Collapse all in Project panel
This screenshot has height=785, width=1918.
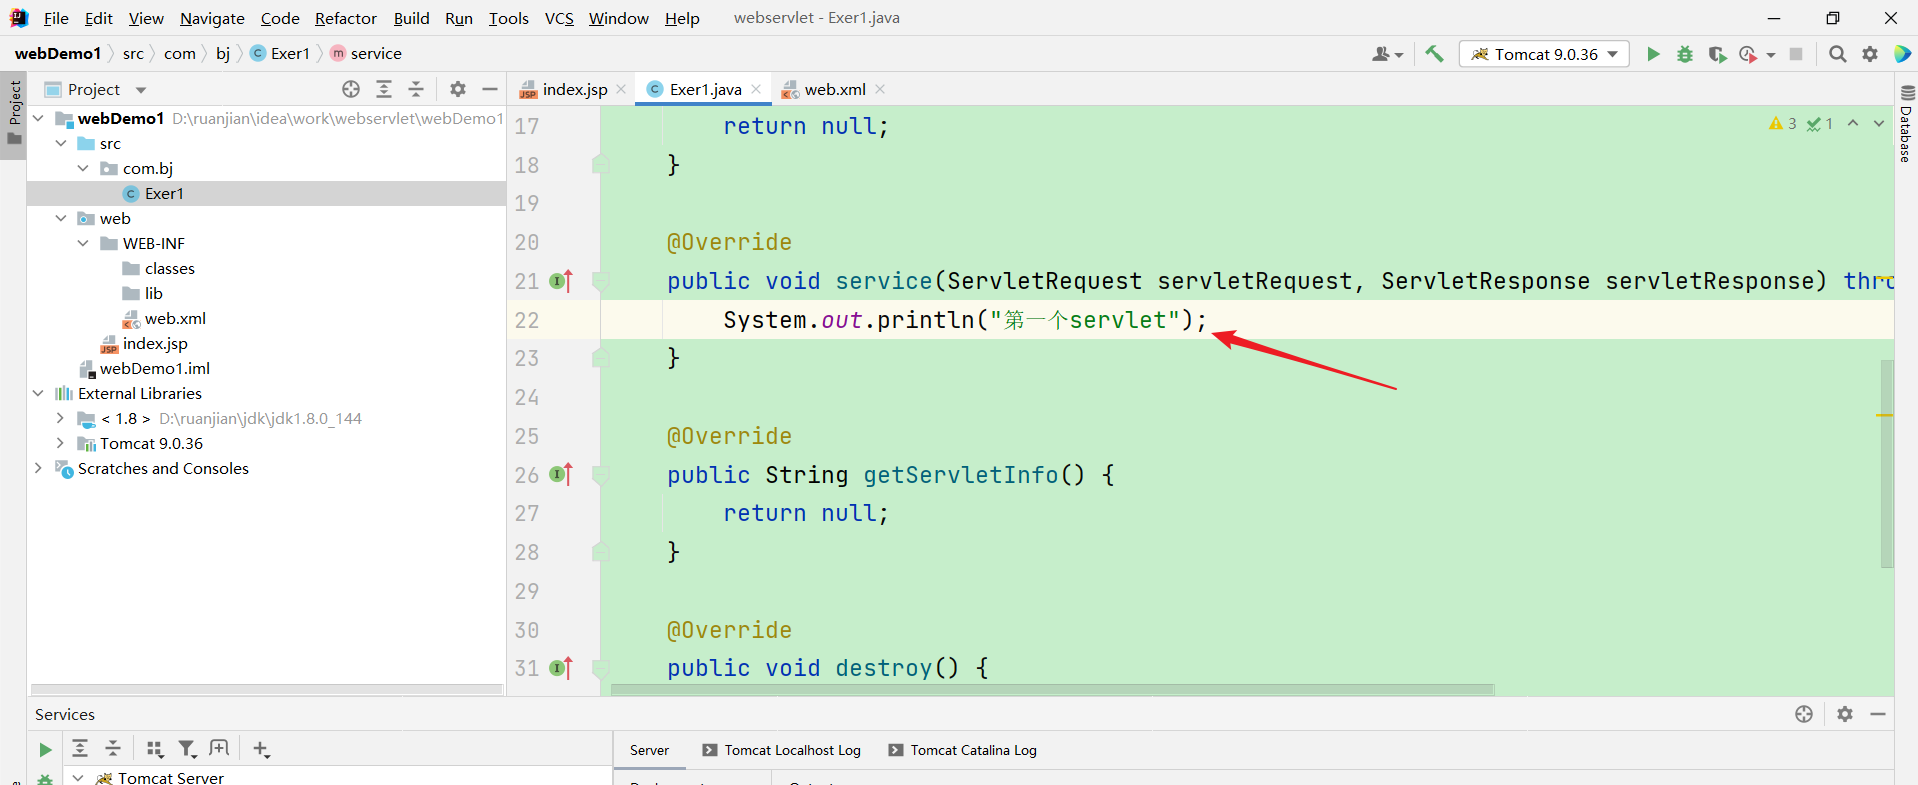coord(416,89)
